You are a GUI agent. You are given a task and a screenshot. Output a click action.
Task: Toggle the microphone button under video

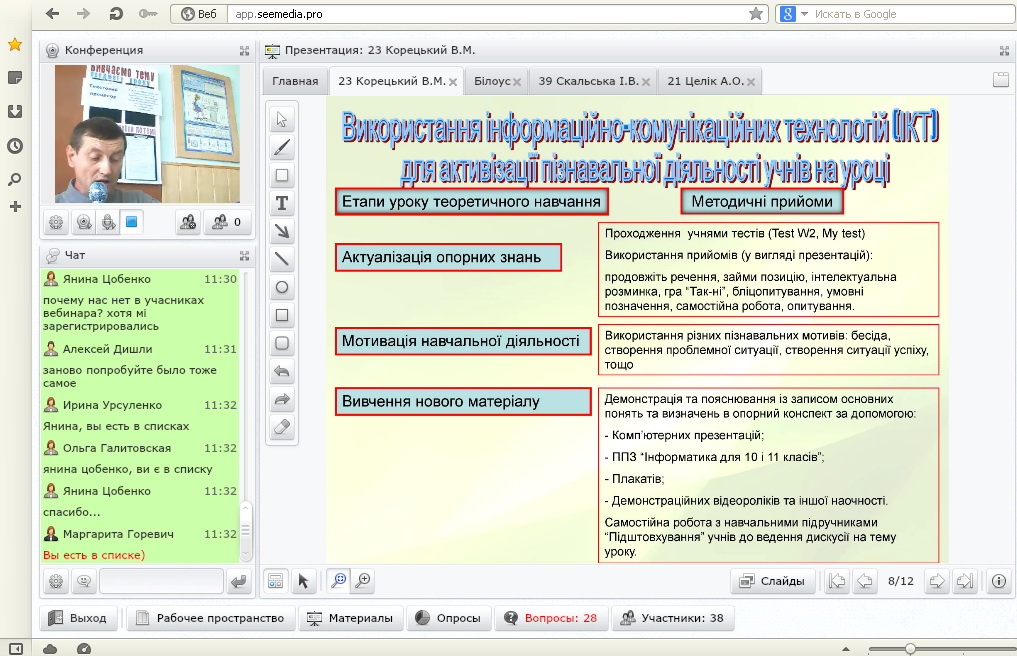[108, 223]
